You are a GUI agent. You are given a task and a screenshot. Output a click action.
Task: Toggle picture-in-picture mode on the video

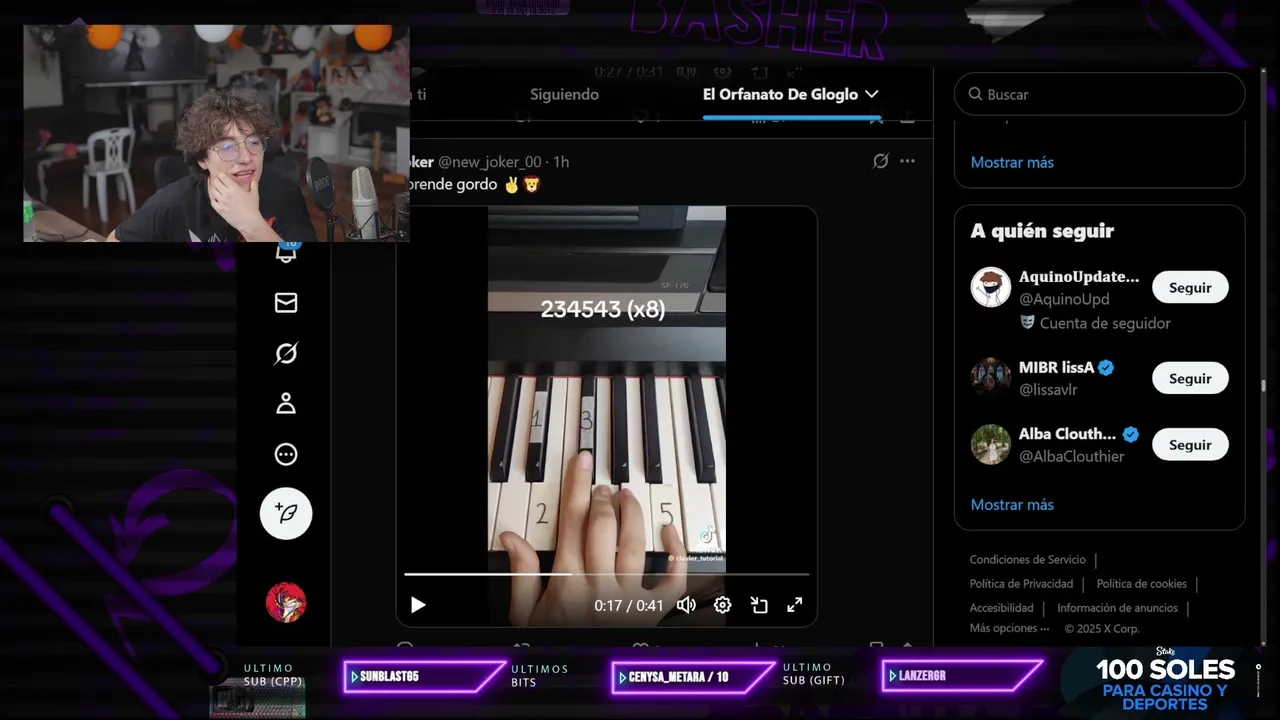[759, 605]
